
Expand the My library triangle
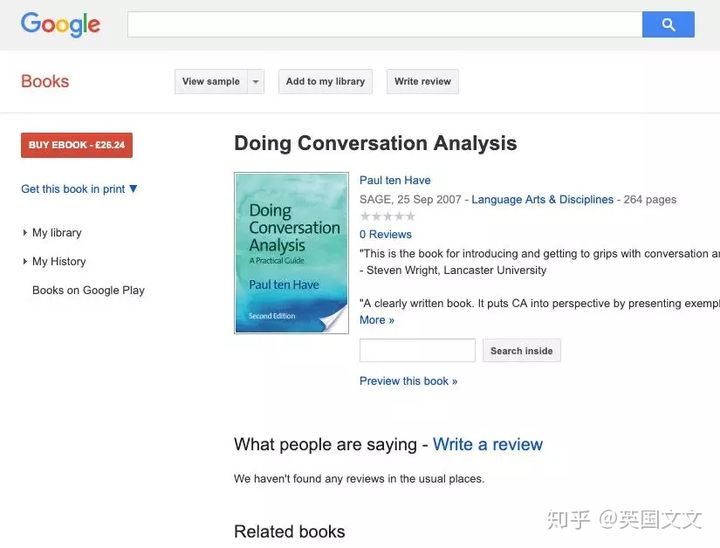coord(25,233)
